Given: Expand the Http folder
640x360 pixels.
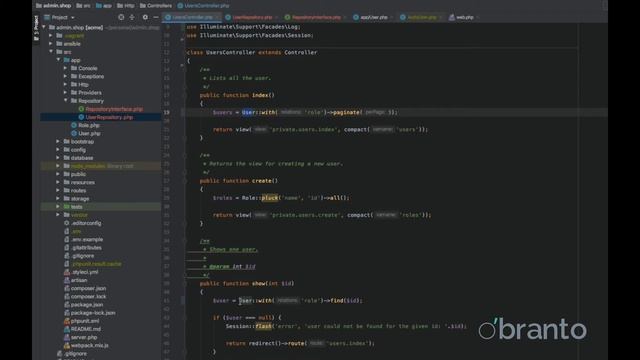Looking at the screenshot, I should coord(66,84).
